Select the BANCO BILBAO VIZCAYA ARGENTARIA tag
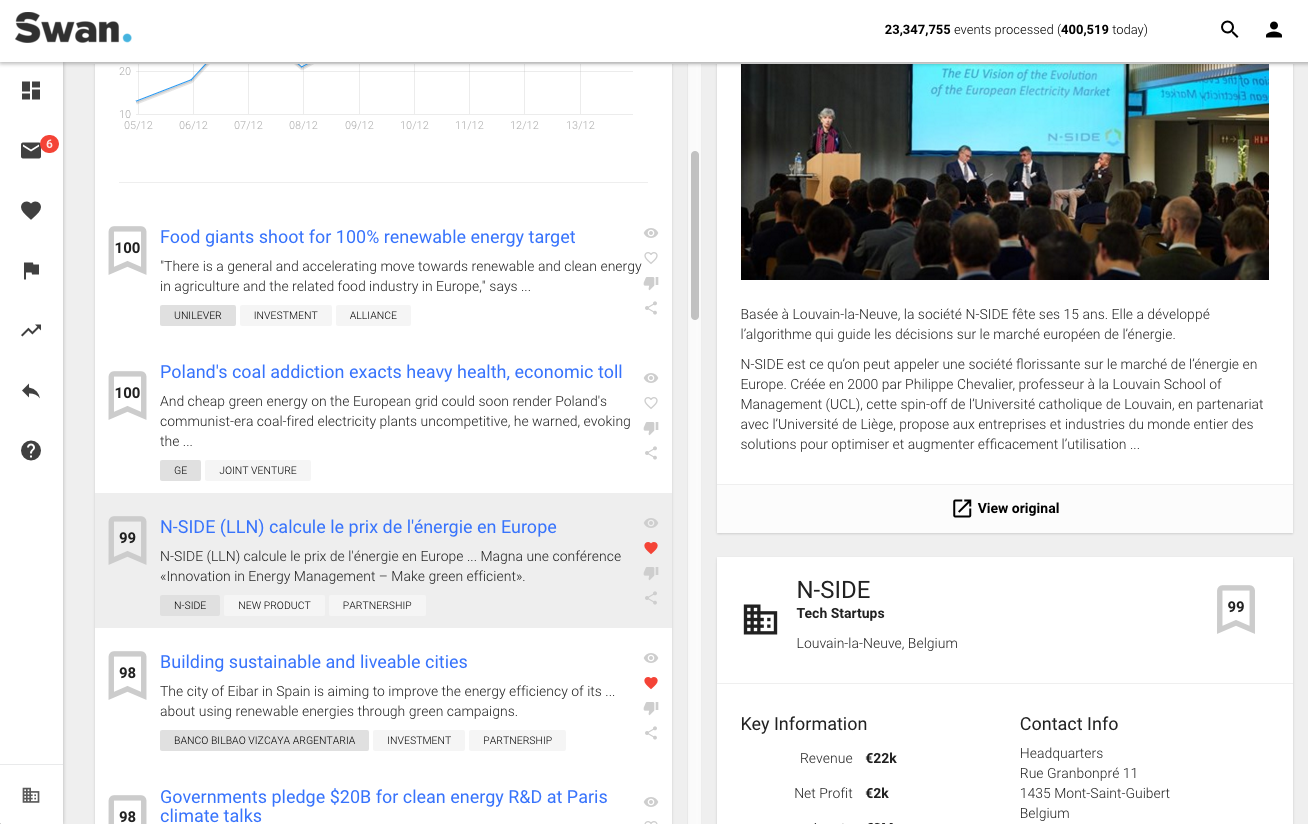Image resolution: width=1308 pixels, height=824 pixels. click(265, 740)
